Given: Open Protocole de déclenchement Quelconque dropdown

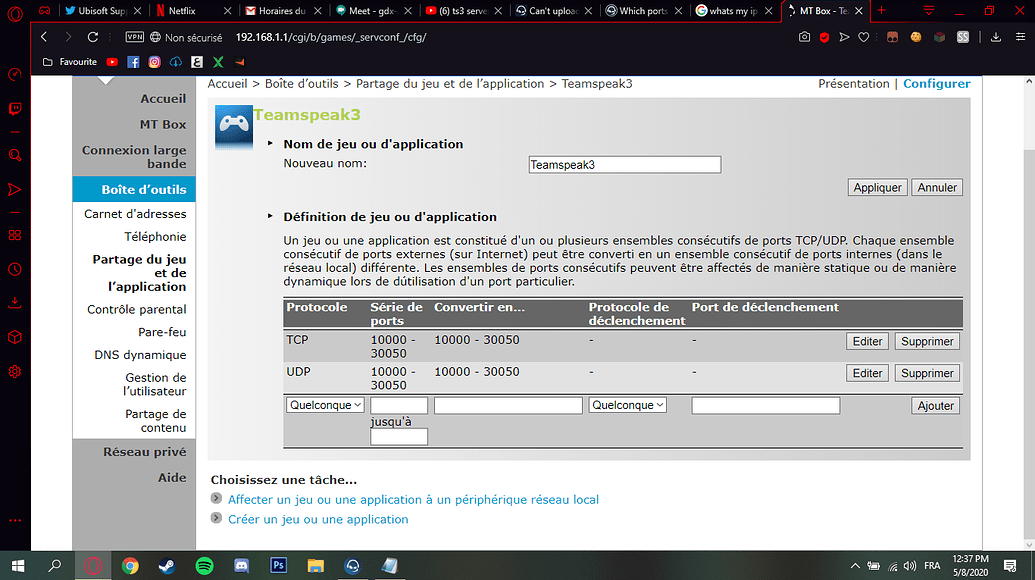Looking at the screenshot, I should 627,405.
